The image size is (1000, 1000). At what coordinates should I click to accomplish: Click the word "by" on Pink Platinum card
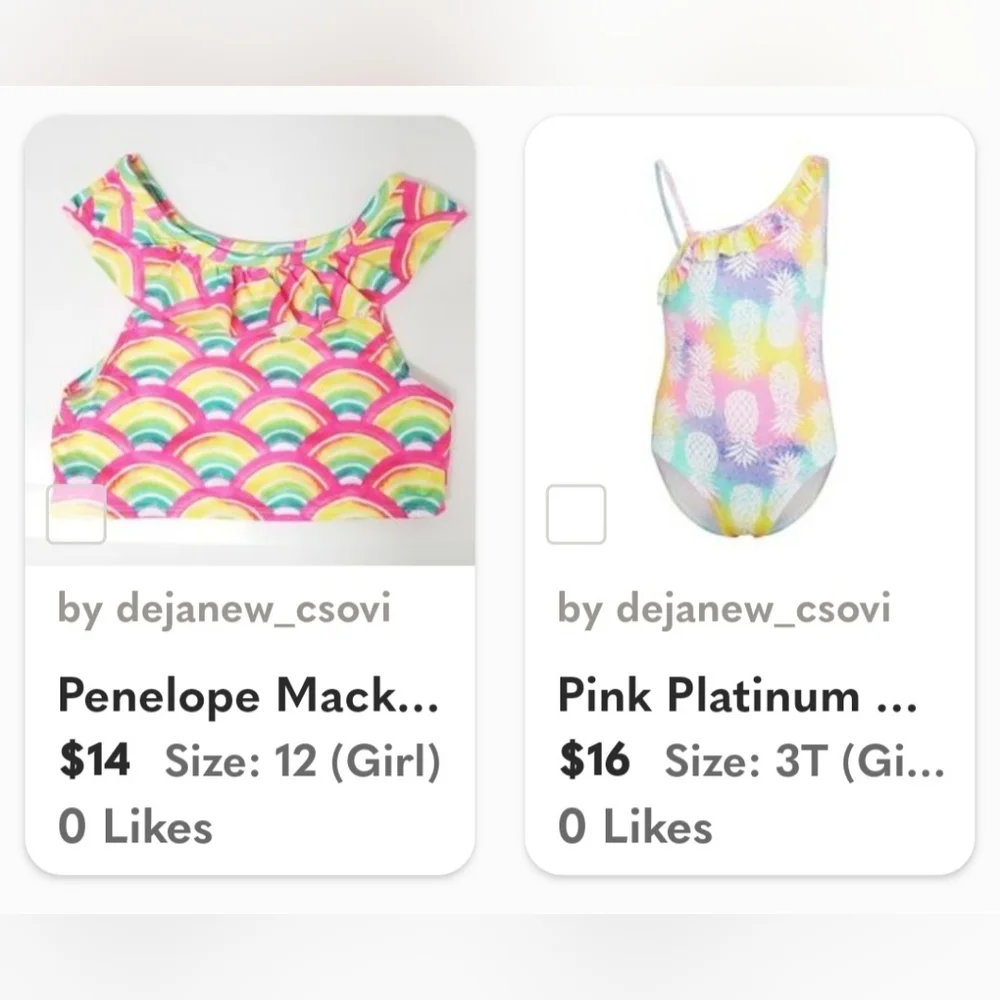pyautogui.click(x=580, y=608)
